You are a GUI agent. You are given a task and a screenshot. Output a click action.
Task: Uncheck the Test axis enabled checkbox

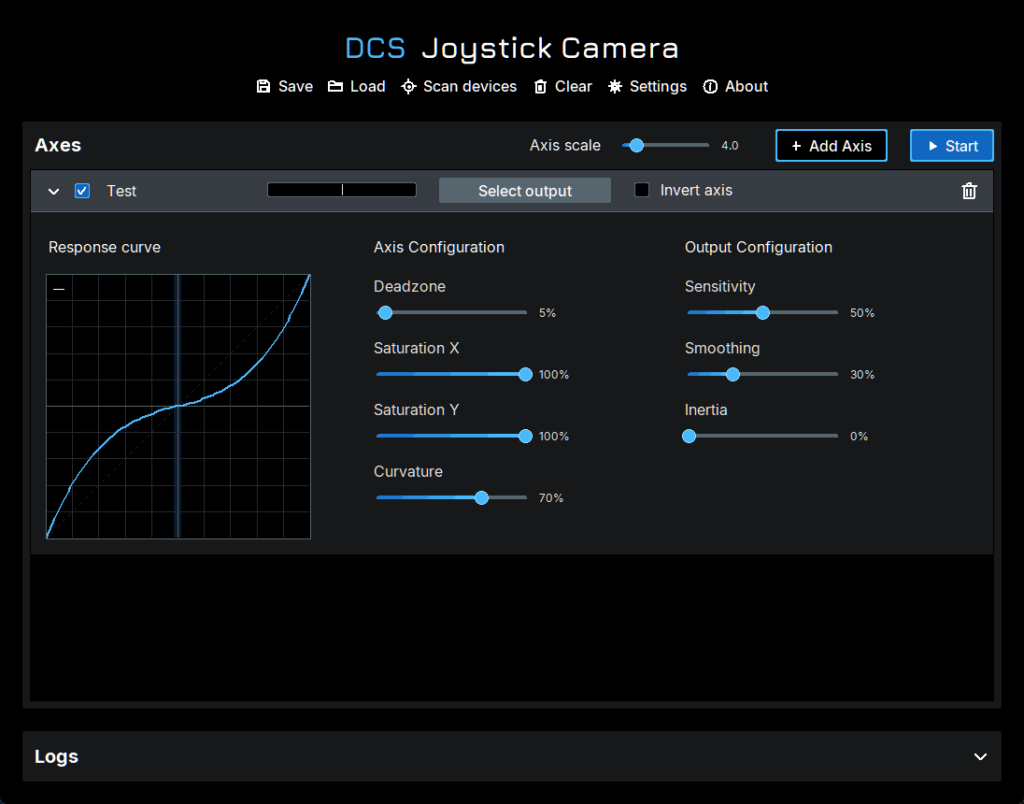point(82,191)
